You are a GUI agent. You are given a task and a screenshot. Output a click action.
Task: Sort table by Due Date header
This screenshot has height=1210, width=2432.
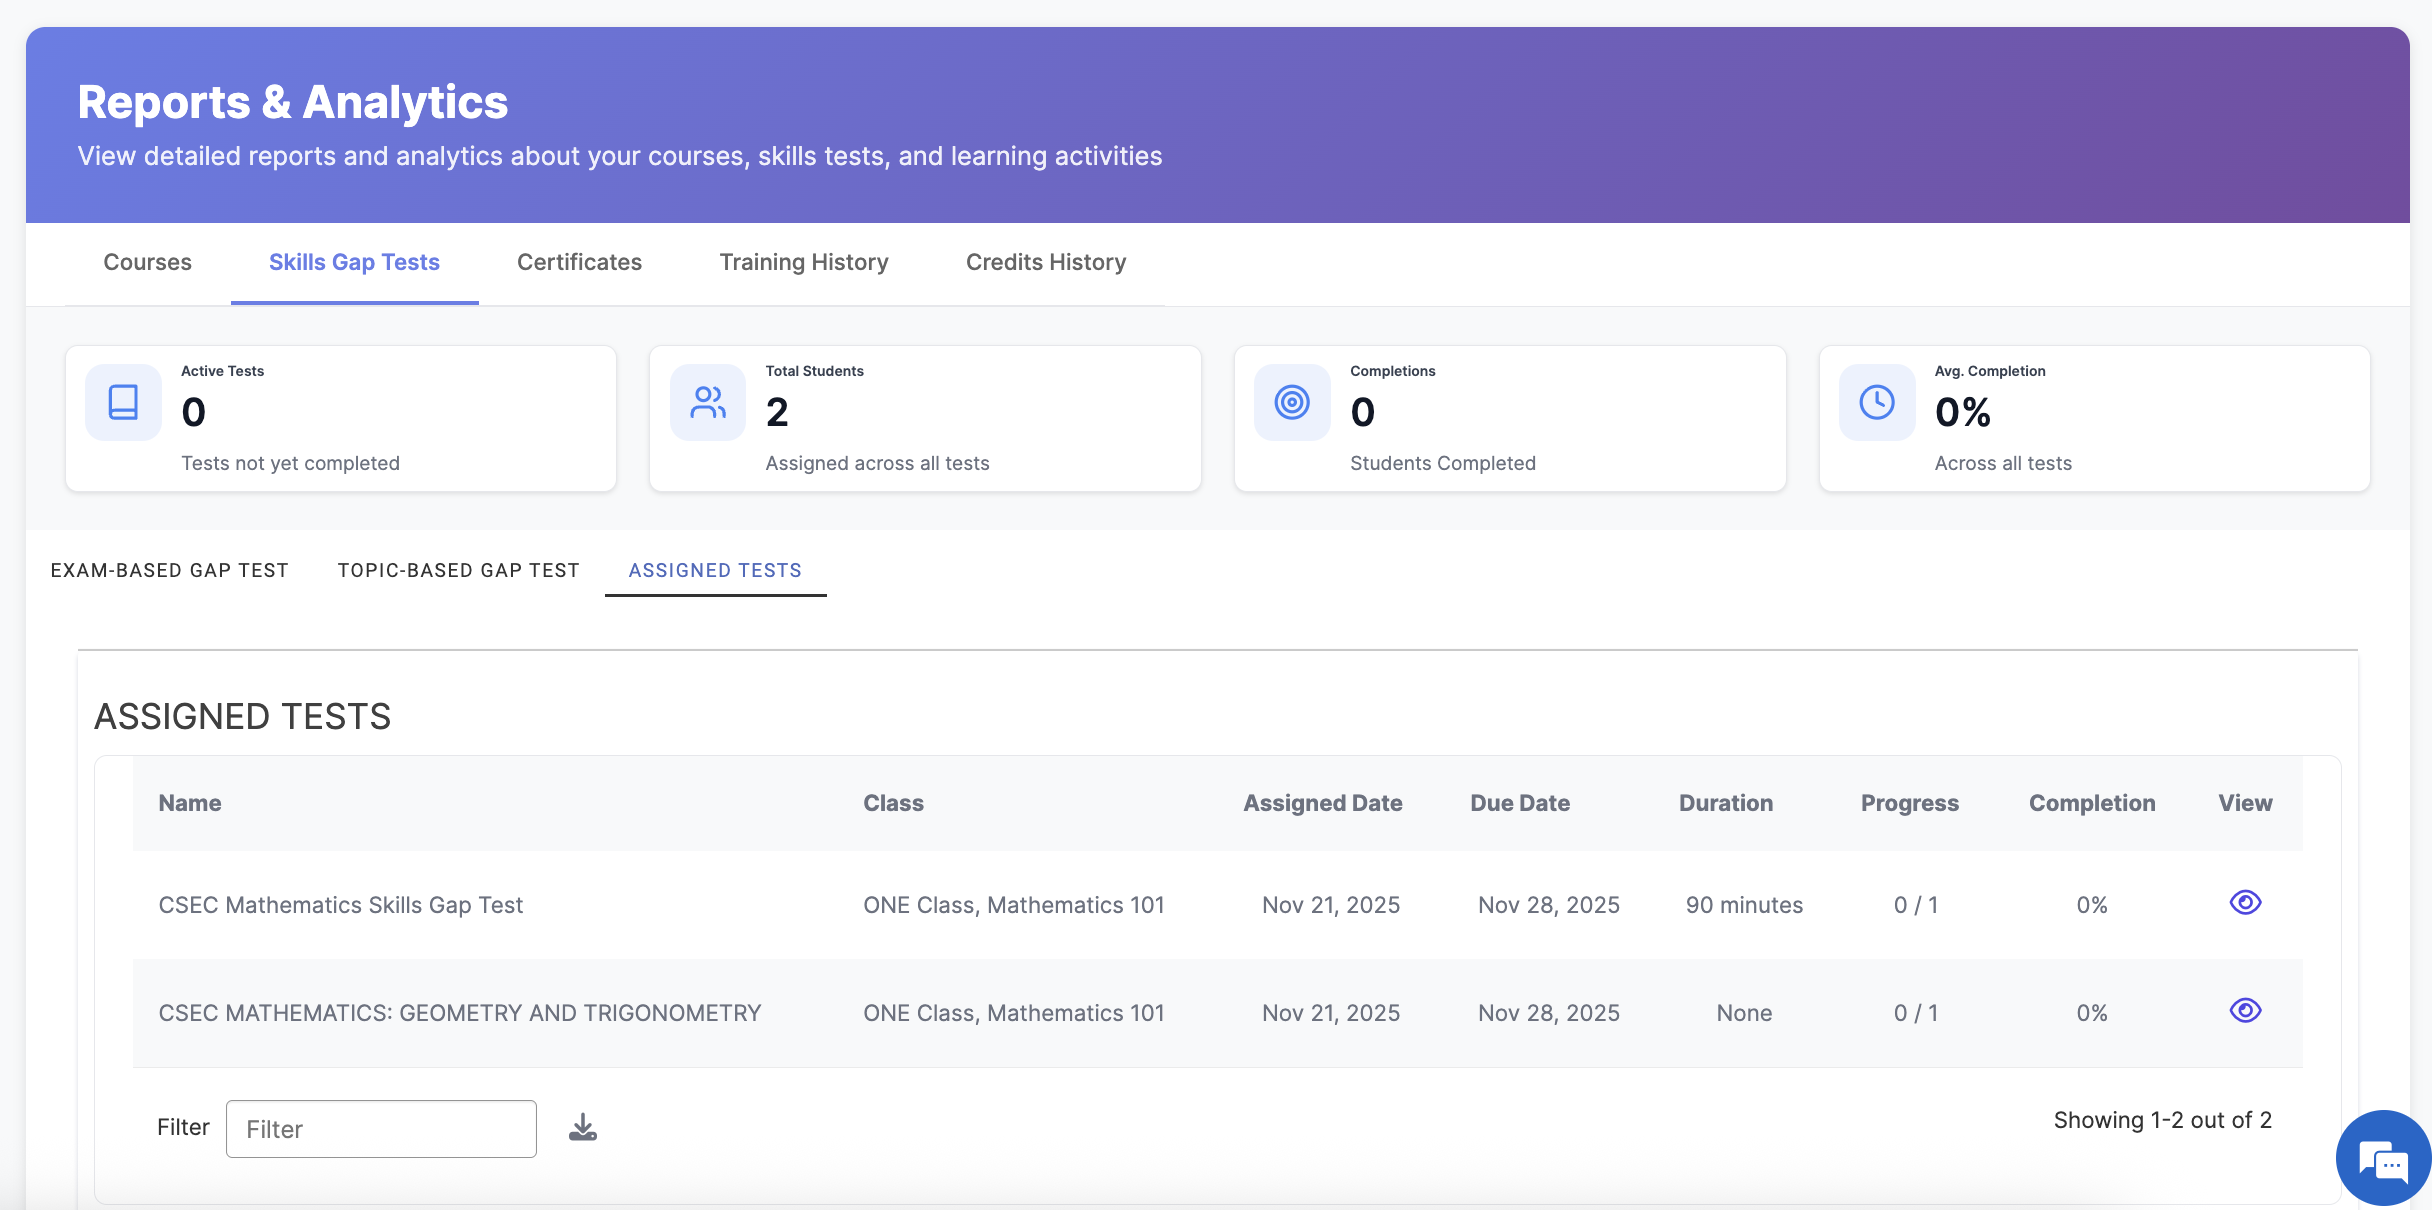click(1520, 803)
